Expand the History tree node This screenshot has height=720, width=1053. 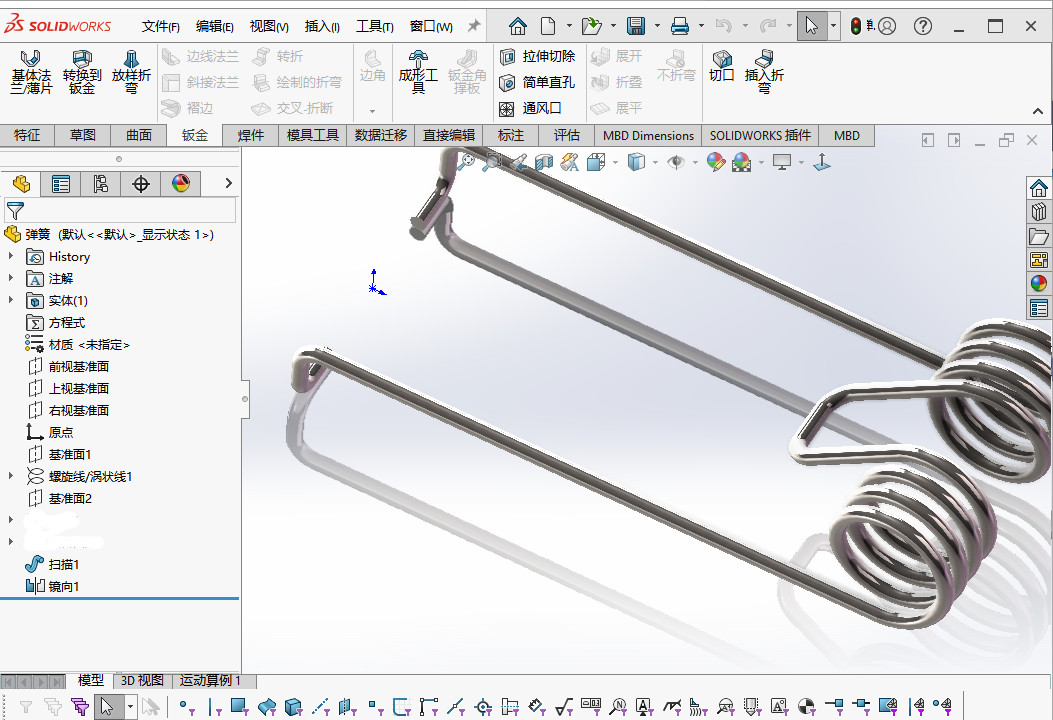coord(11,256)
